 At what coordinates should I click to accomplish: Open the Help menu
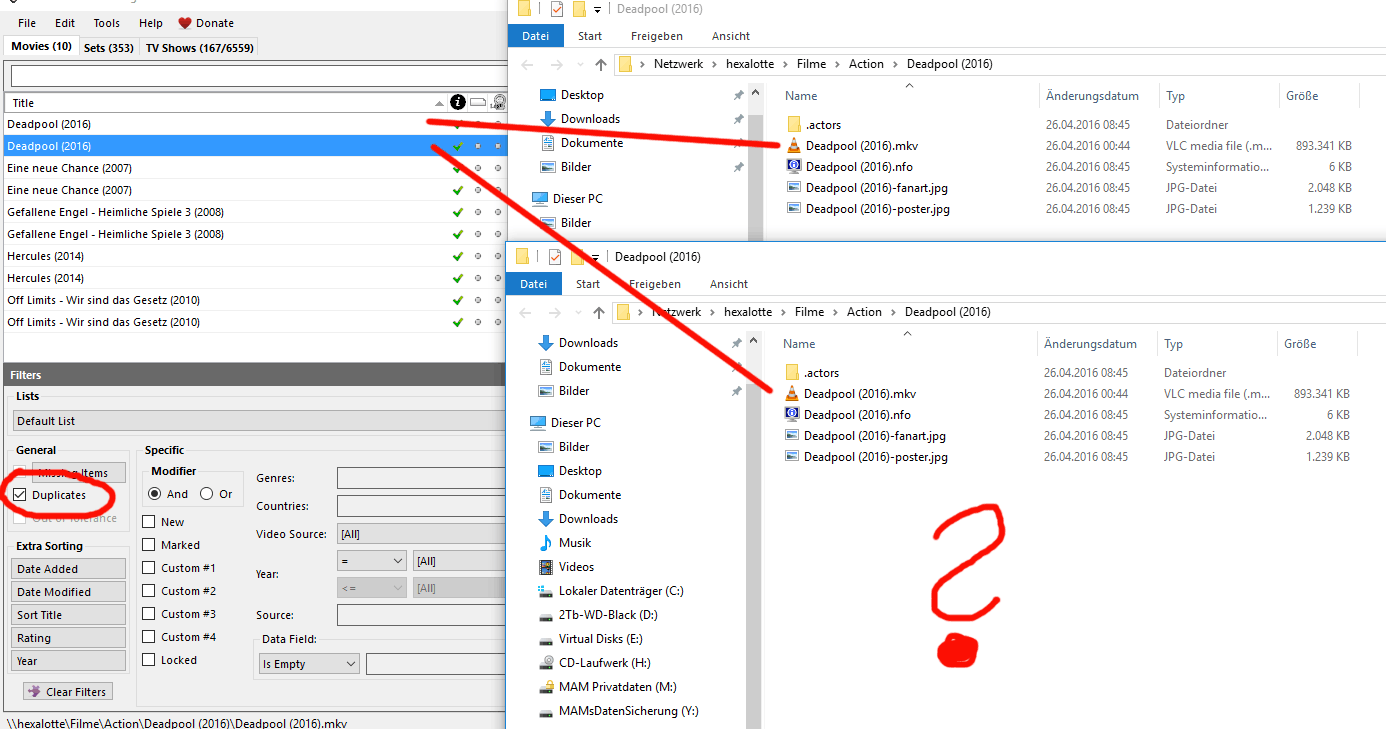pos(151,23)
